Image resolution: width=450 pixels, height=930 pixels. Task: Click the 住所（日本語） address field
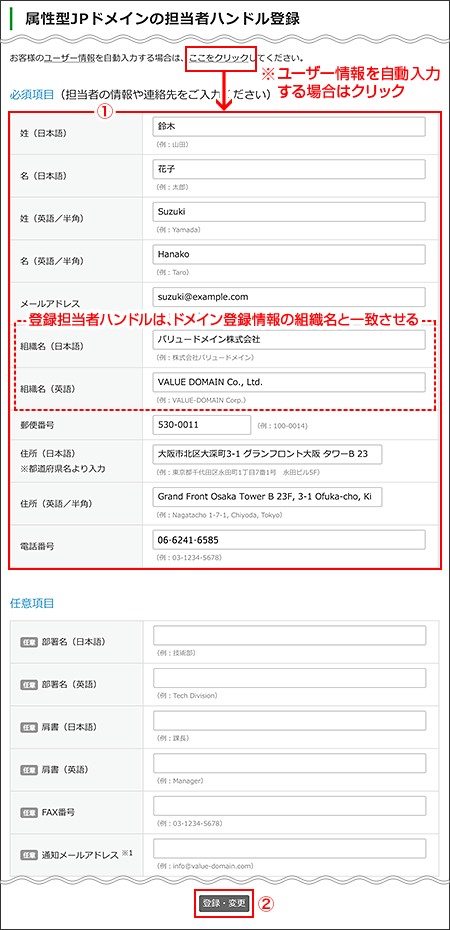267,454
